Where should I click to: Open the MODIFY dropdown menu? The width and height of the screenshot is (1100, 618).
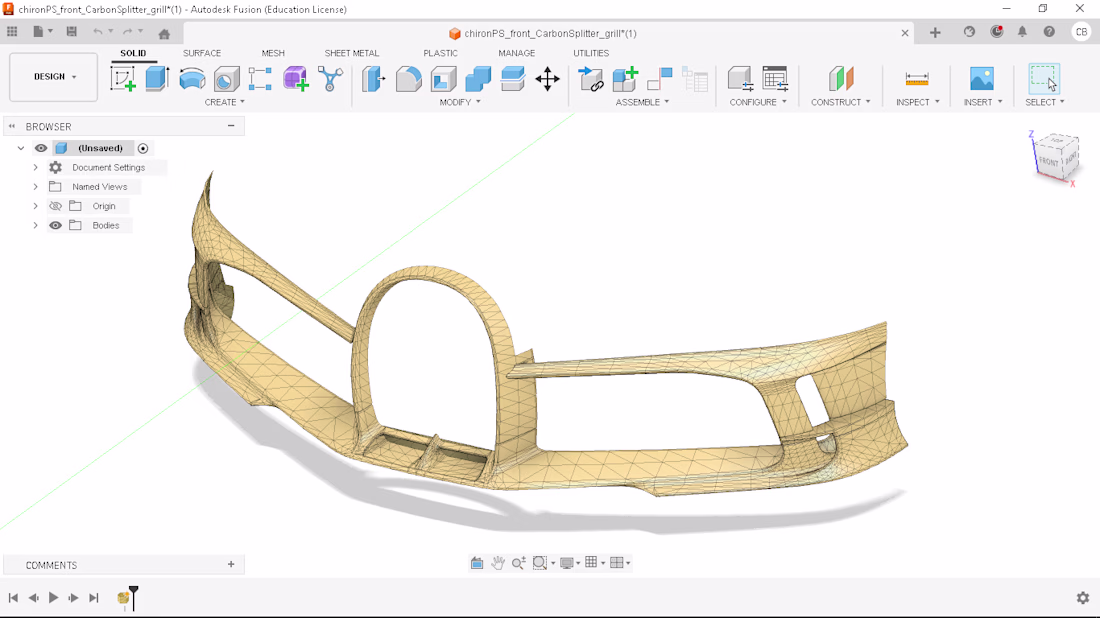pyautogui.click(x=460, y=102)
